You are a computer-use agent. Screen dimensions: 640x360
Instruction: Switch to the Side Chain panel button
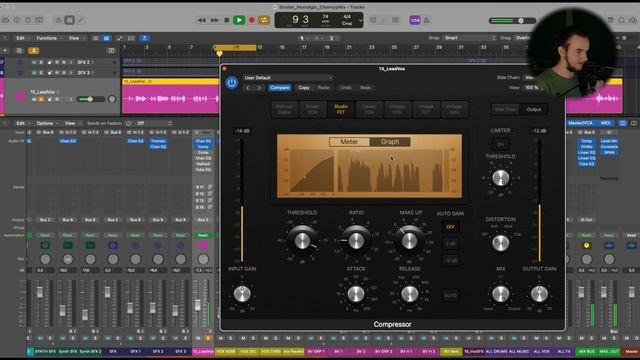[505, 109]
